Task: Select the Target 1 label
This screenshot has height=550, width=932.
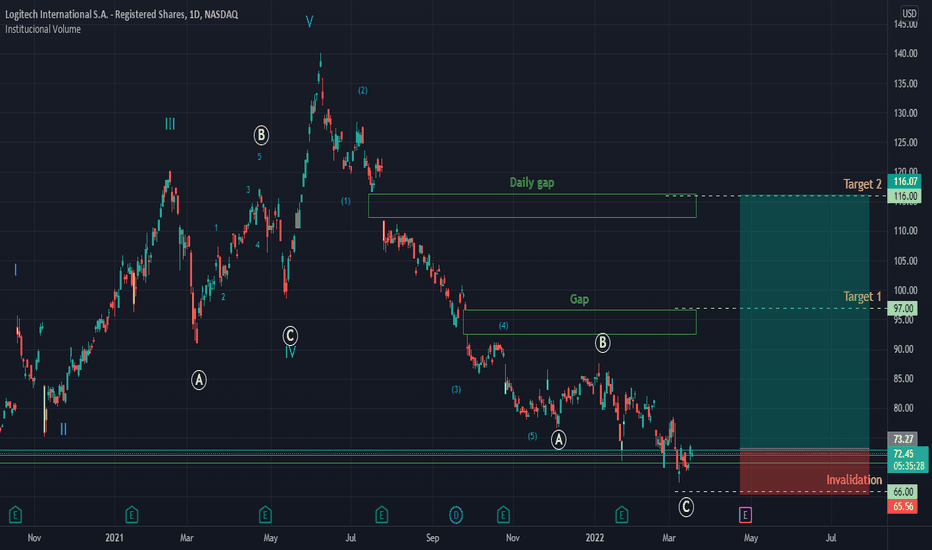Action: tap(862, 297)
